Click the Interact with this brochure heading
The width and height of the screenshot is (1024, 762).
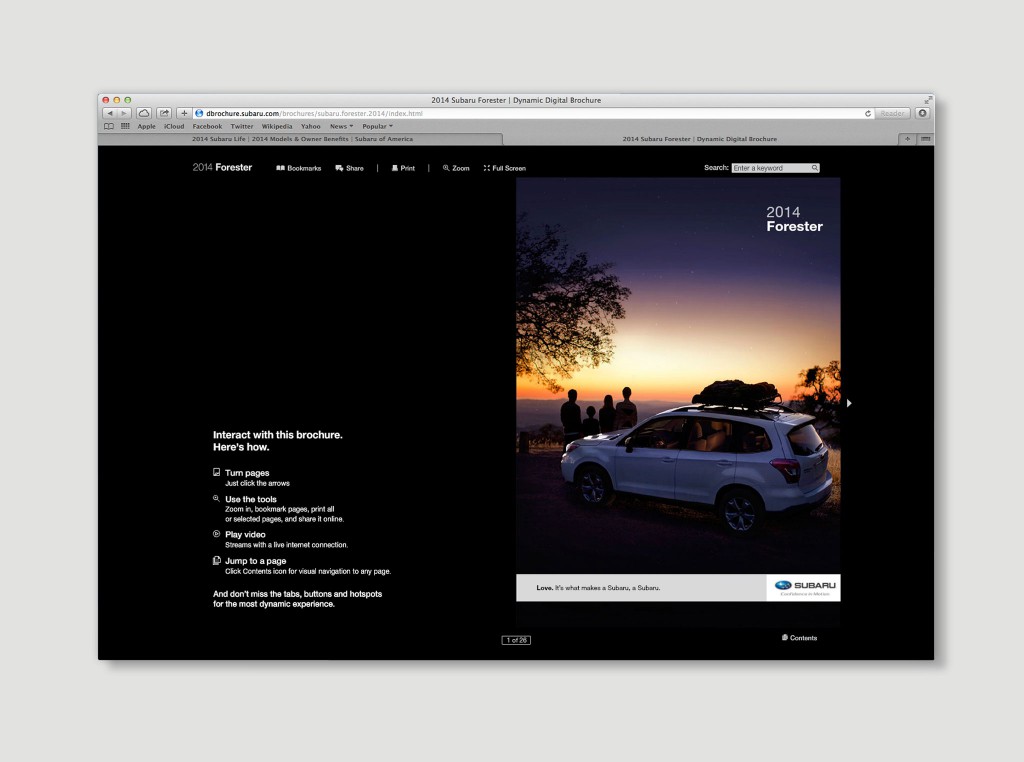[x=278, y=441]
